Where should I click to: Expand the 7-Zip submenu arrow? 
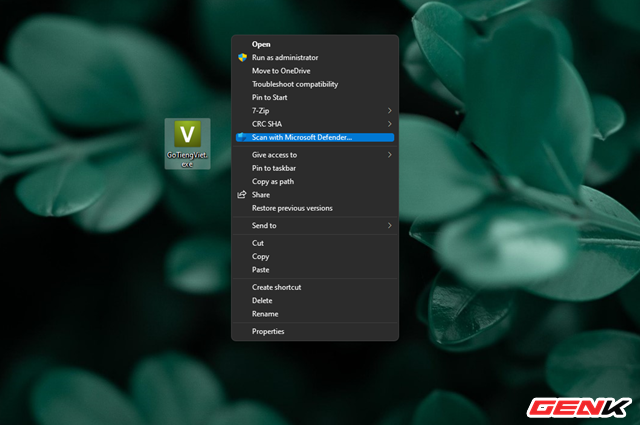389,111
